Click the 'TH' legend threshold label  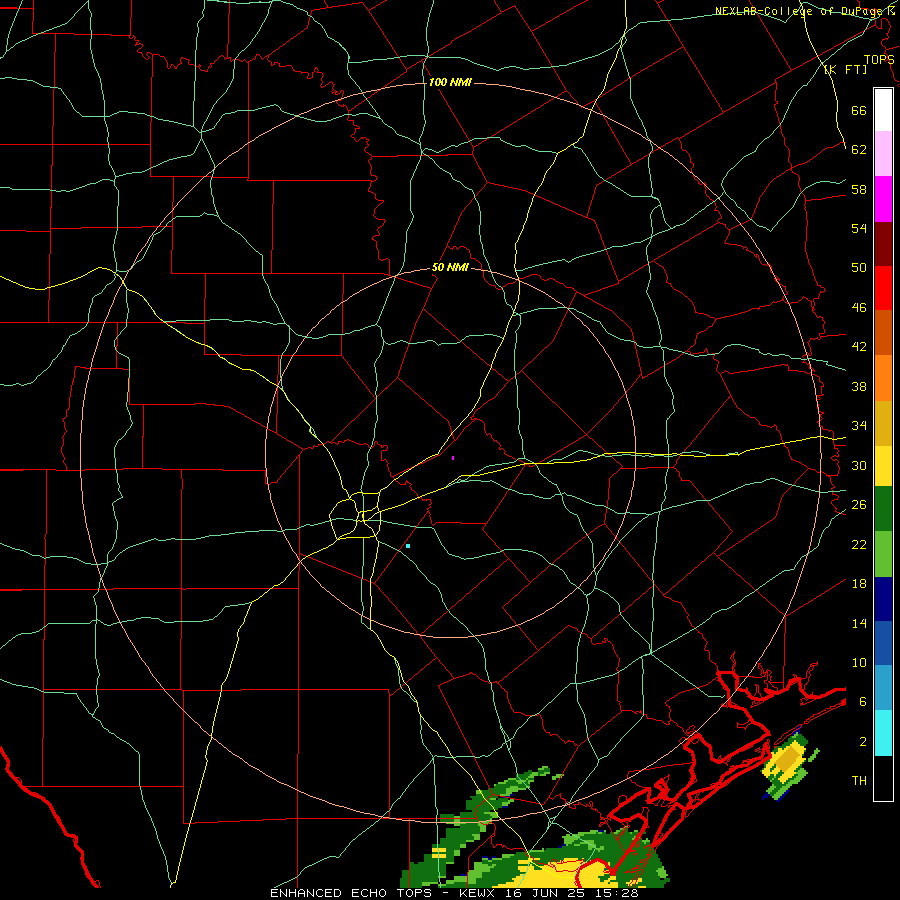(x=859, y=781)
